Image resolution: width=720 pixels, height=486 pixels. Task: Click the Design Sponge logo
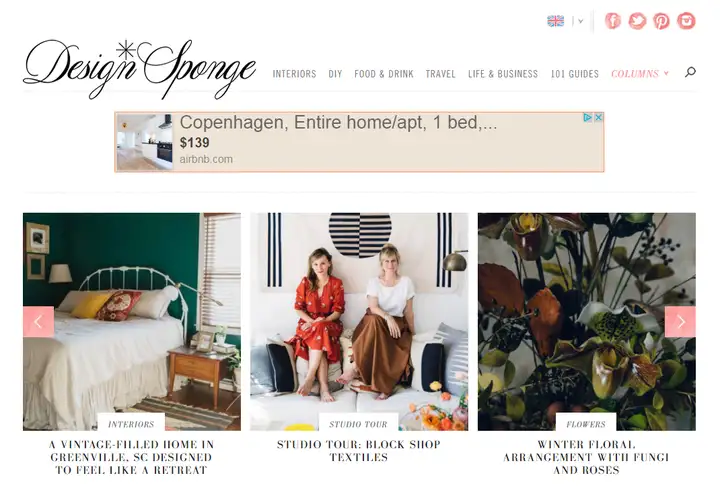point(139,69)
